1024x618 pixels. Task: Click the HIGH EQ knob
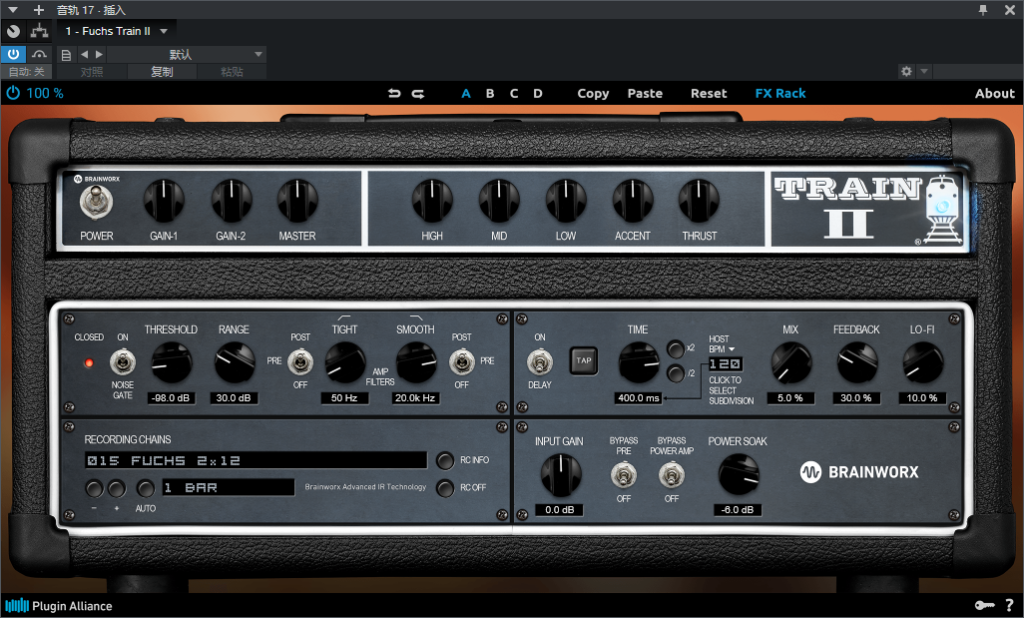[x=432, y=200]
